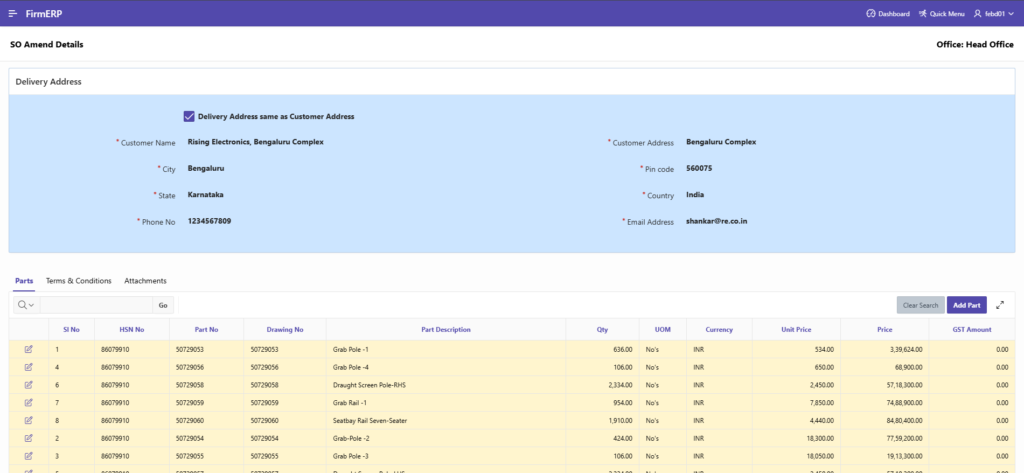The height and width of the screenshot is (473, 1024).
Task: Edit the Draught Screen Pole-RHS row
Action: pos(29,385)
